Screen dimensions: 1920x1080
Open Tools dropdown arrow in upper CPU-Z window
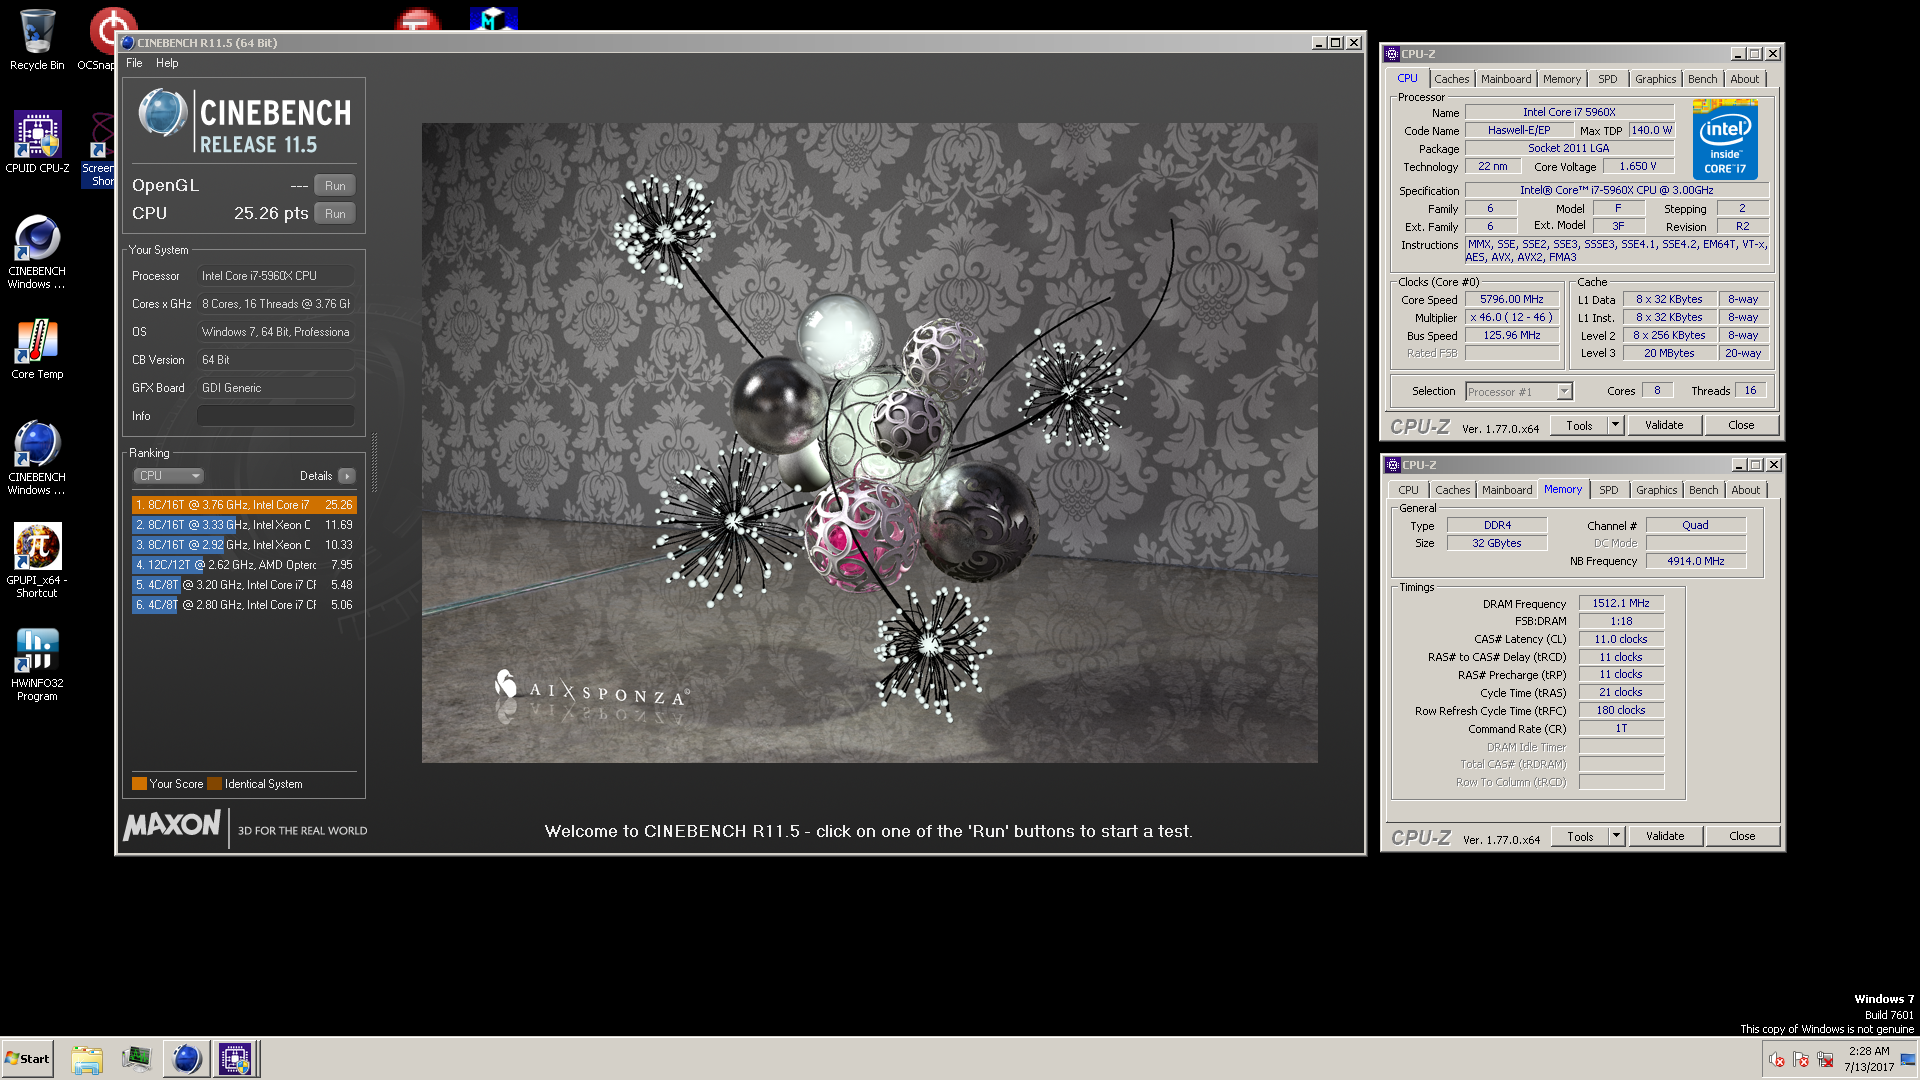1615,425
